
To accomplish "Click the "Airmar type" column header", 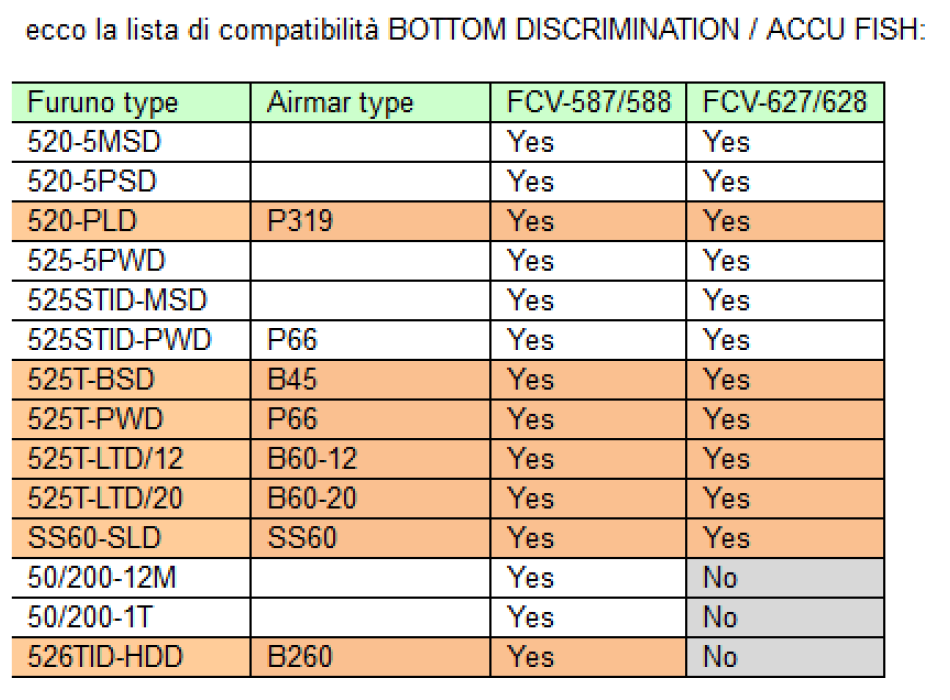I will [339, 103].
